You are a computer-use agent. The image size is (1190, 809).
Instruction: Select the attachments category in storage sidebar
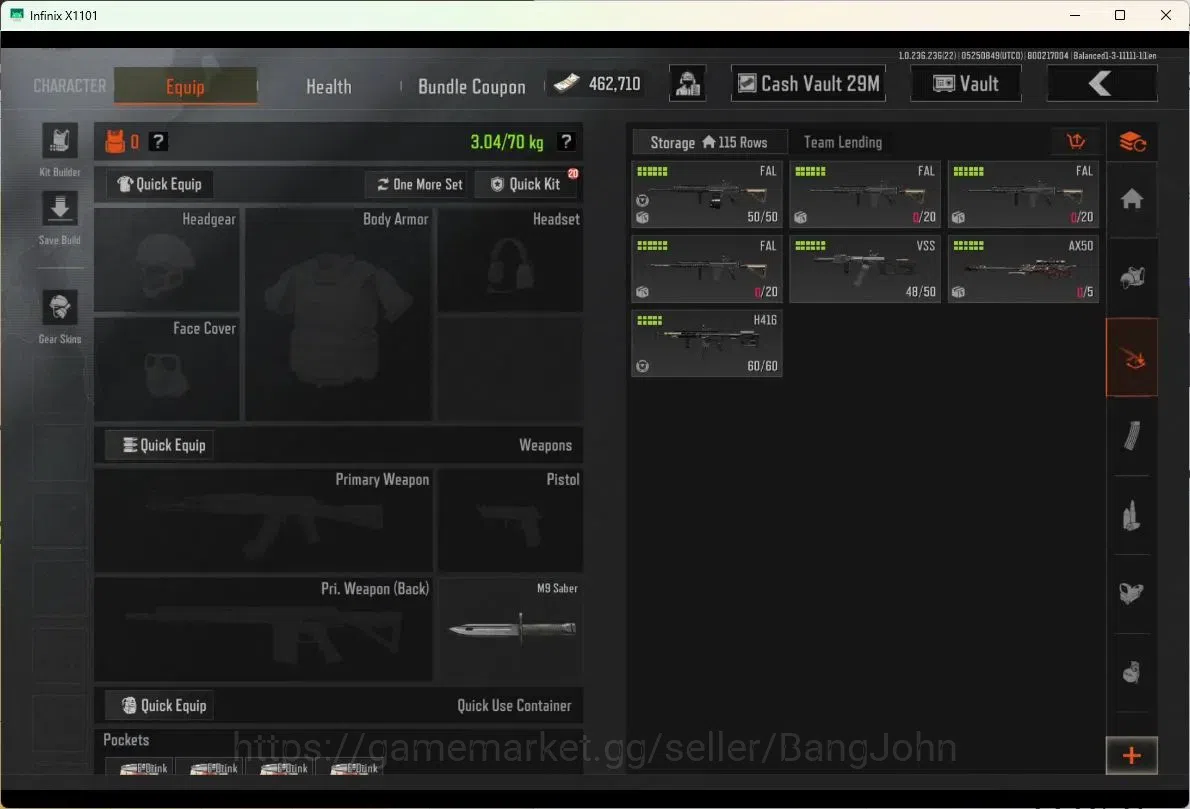point(1132,594)
